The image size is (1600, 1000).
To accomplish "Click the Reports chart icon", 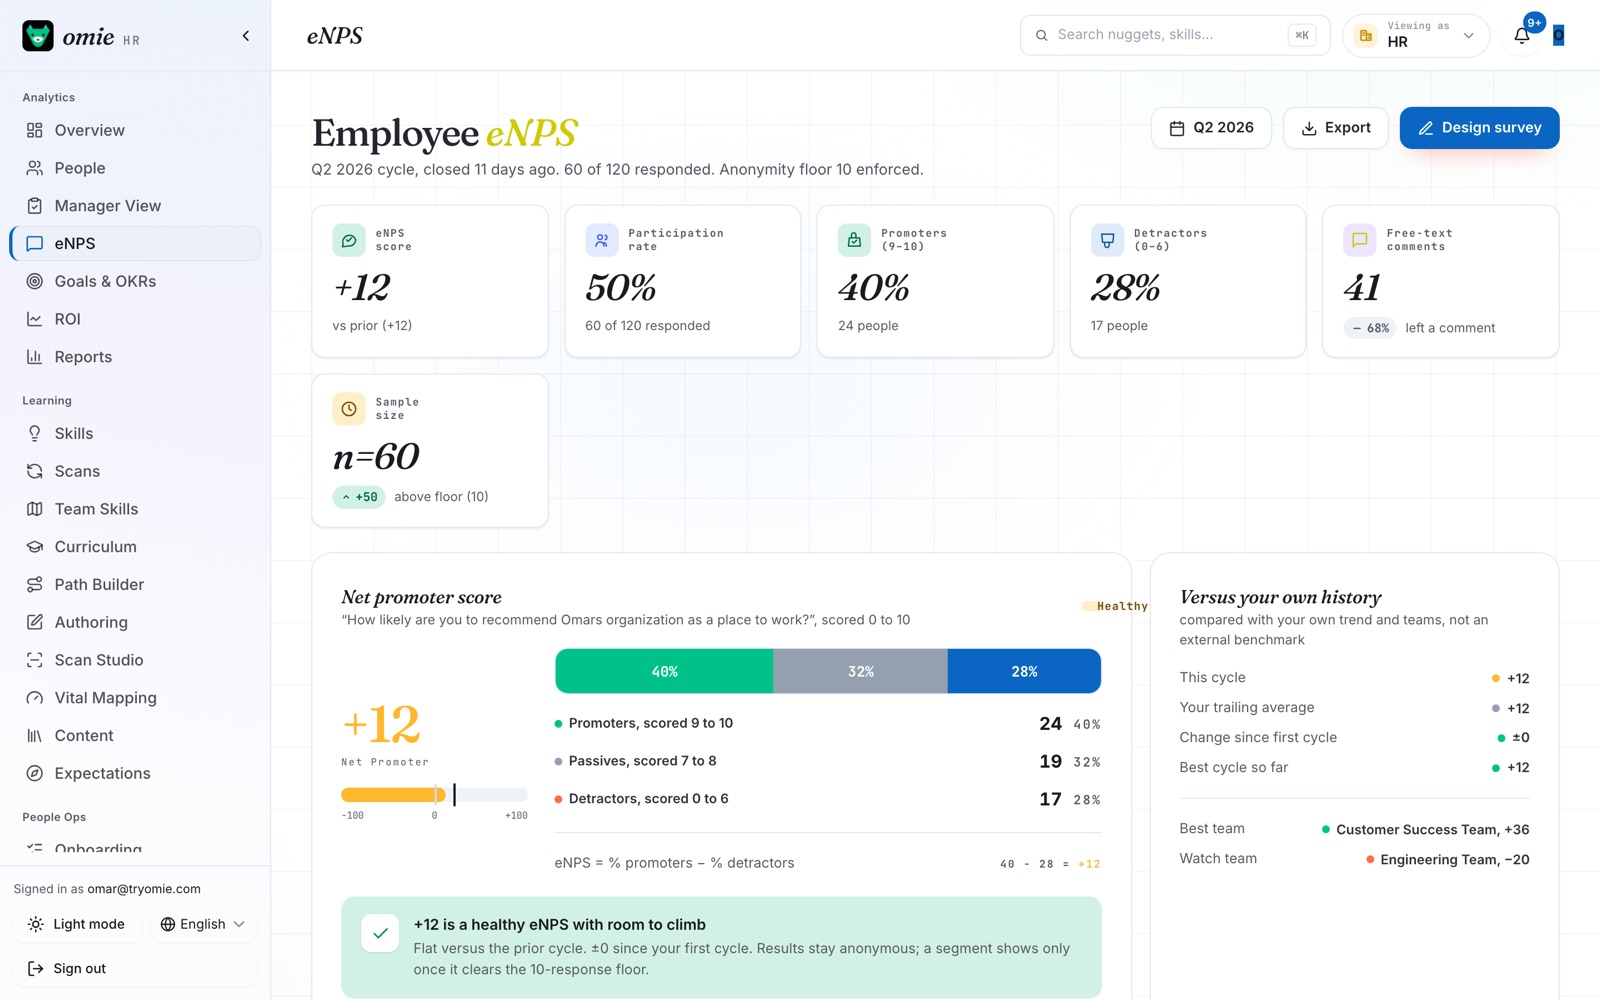I will point(35,357).
